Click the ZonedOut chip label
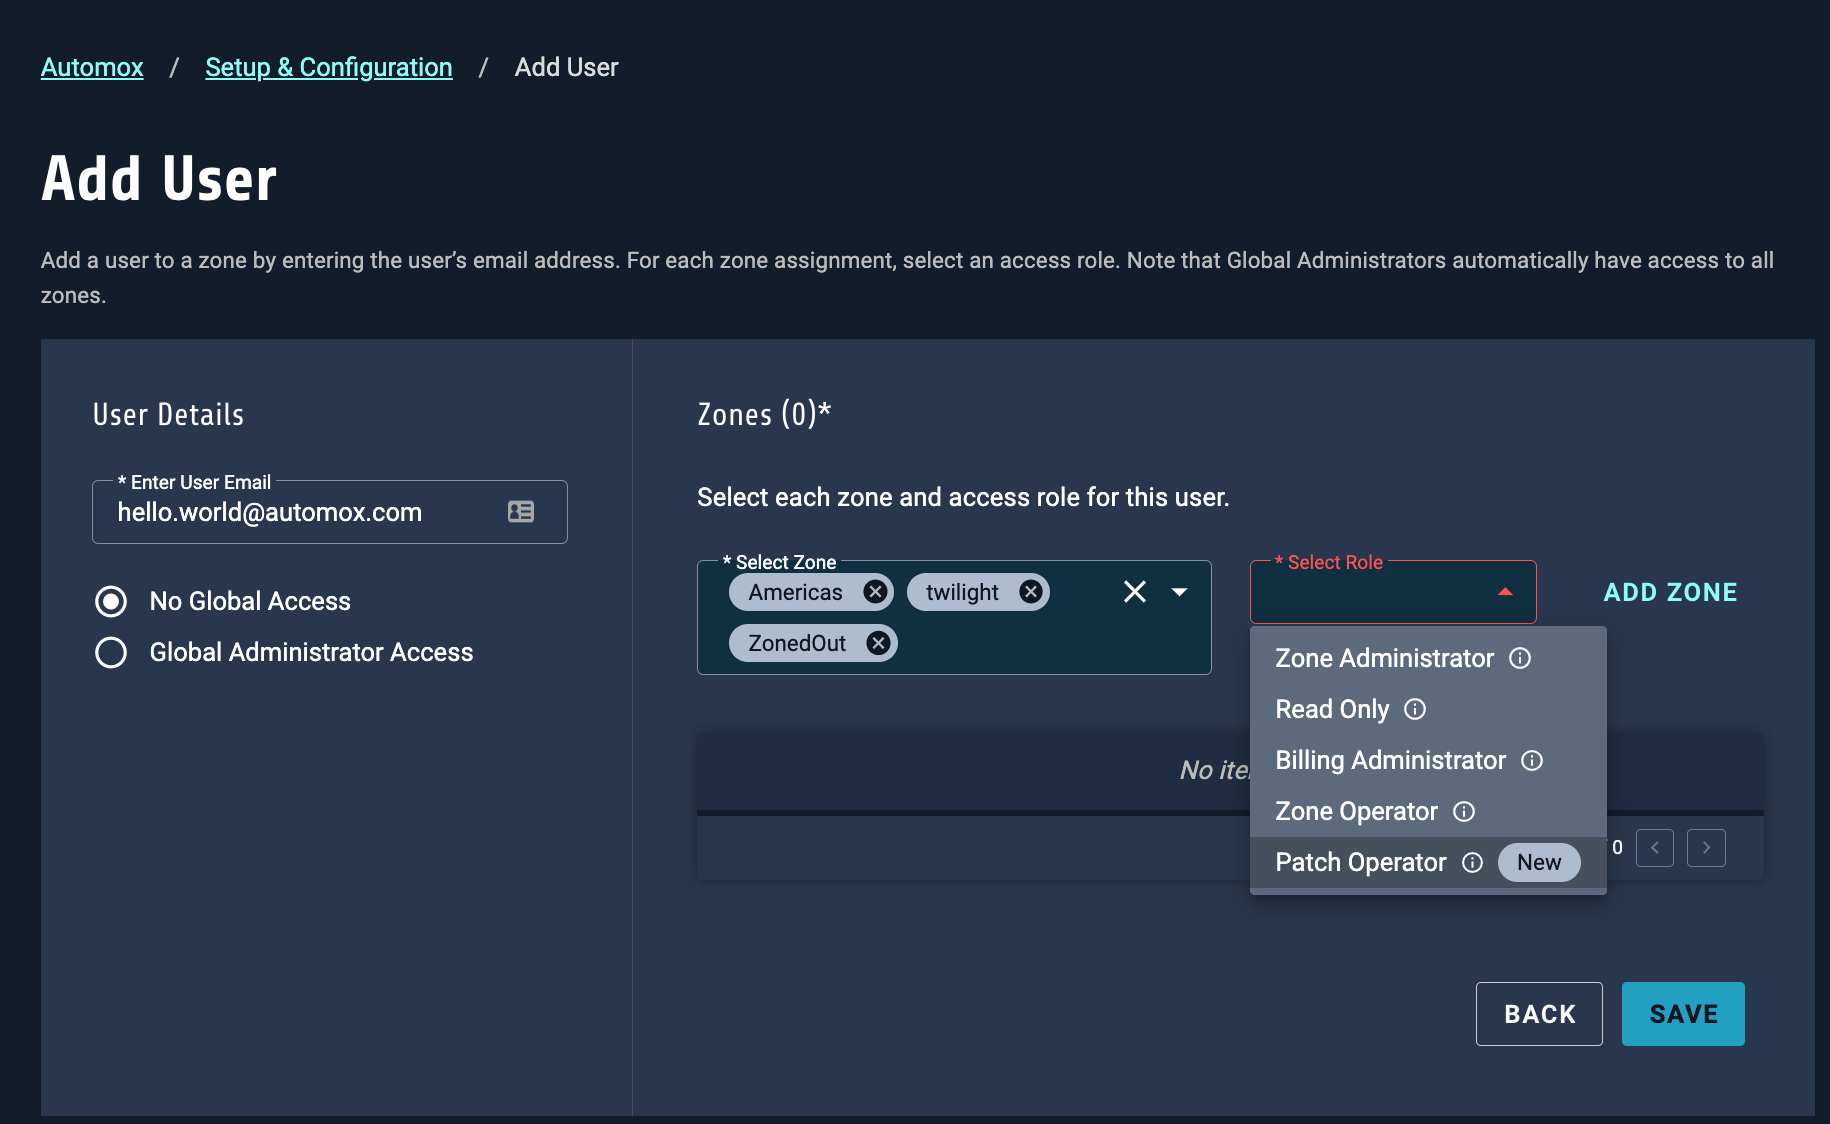 797,643
